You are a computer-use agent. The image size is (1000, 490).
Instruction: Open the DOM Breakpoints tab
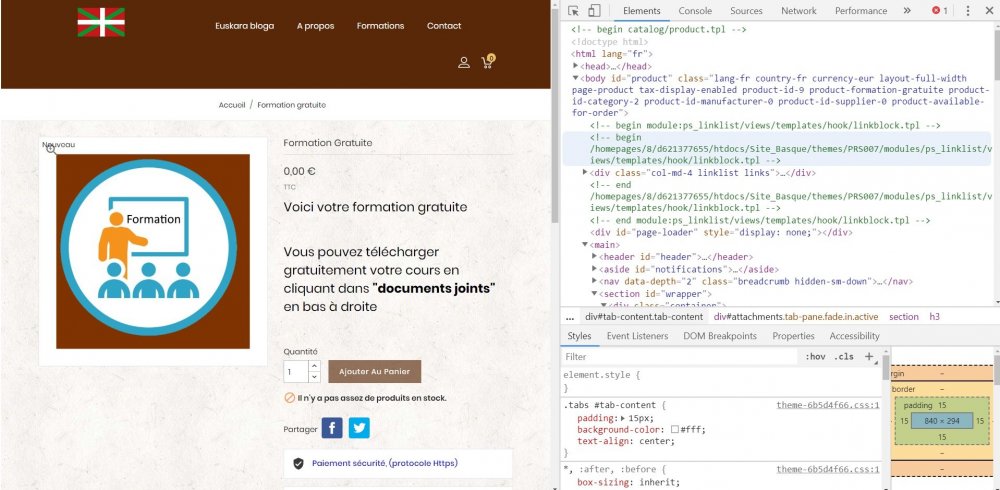click(720, 336)
